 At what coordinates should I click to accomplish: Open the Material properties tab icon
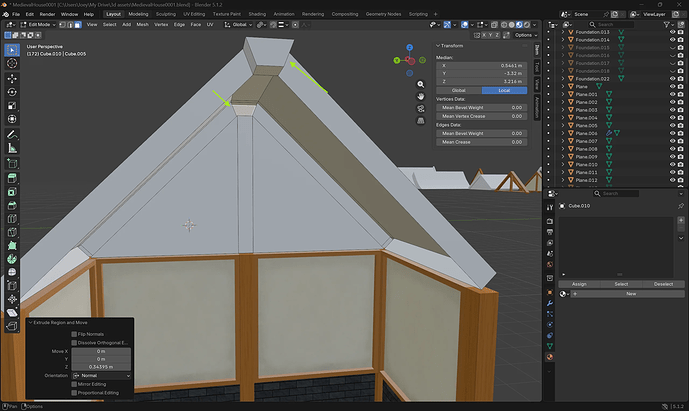(x=550, y=357)
